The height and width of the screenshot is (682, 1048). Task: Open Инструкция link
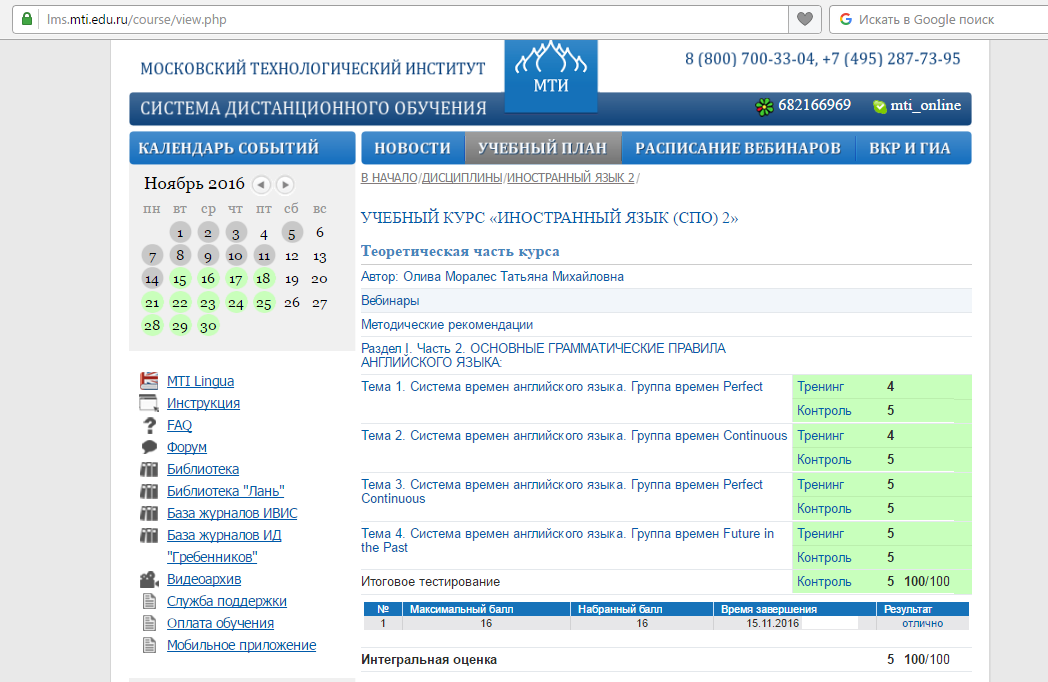tap(203, 403)
